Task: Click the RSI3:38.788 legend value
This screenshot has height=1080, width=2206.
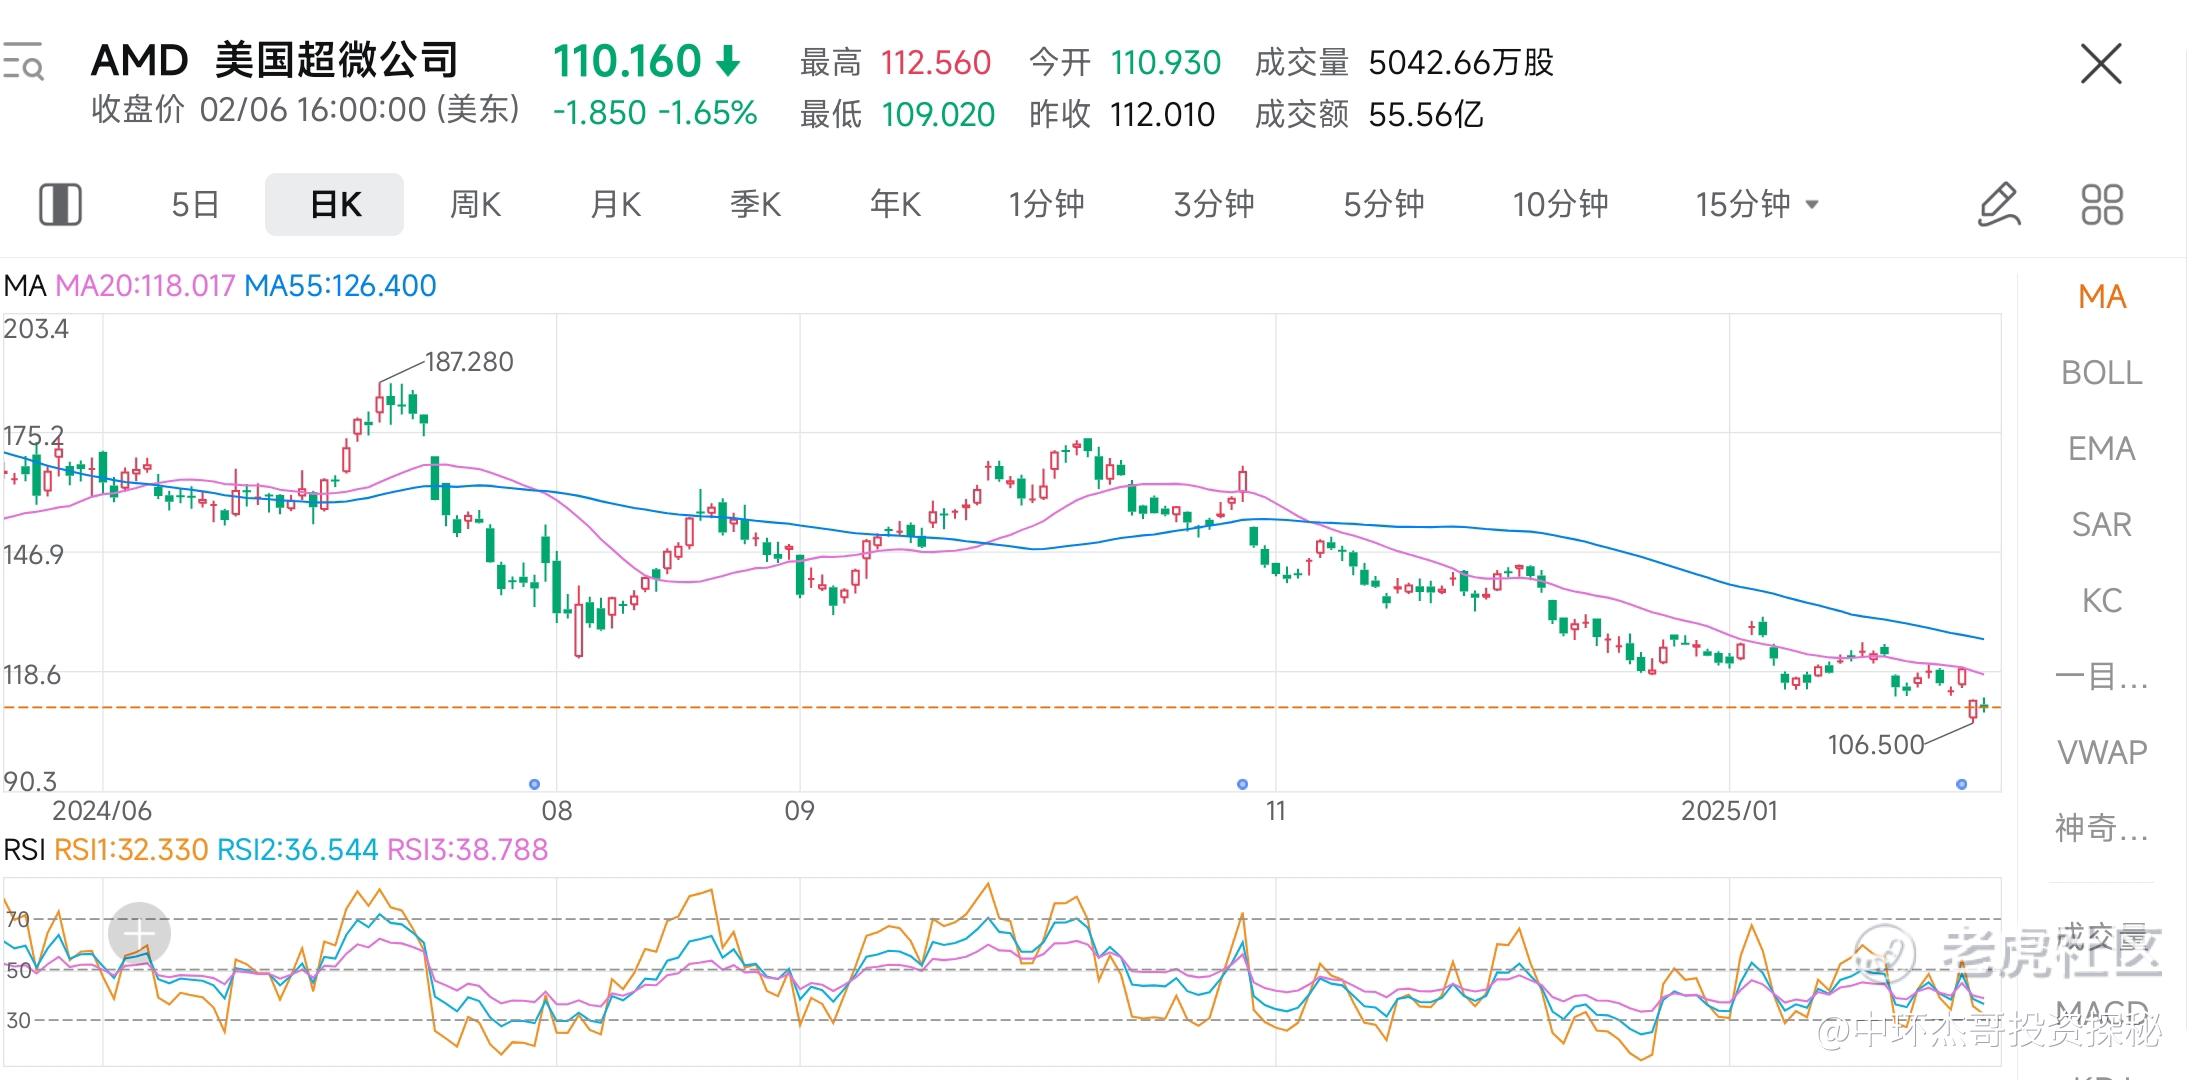Action: [x=467, y=850]
